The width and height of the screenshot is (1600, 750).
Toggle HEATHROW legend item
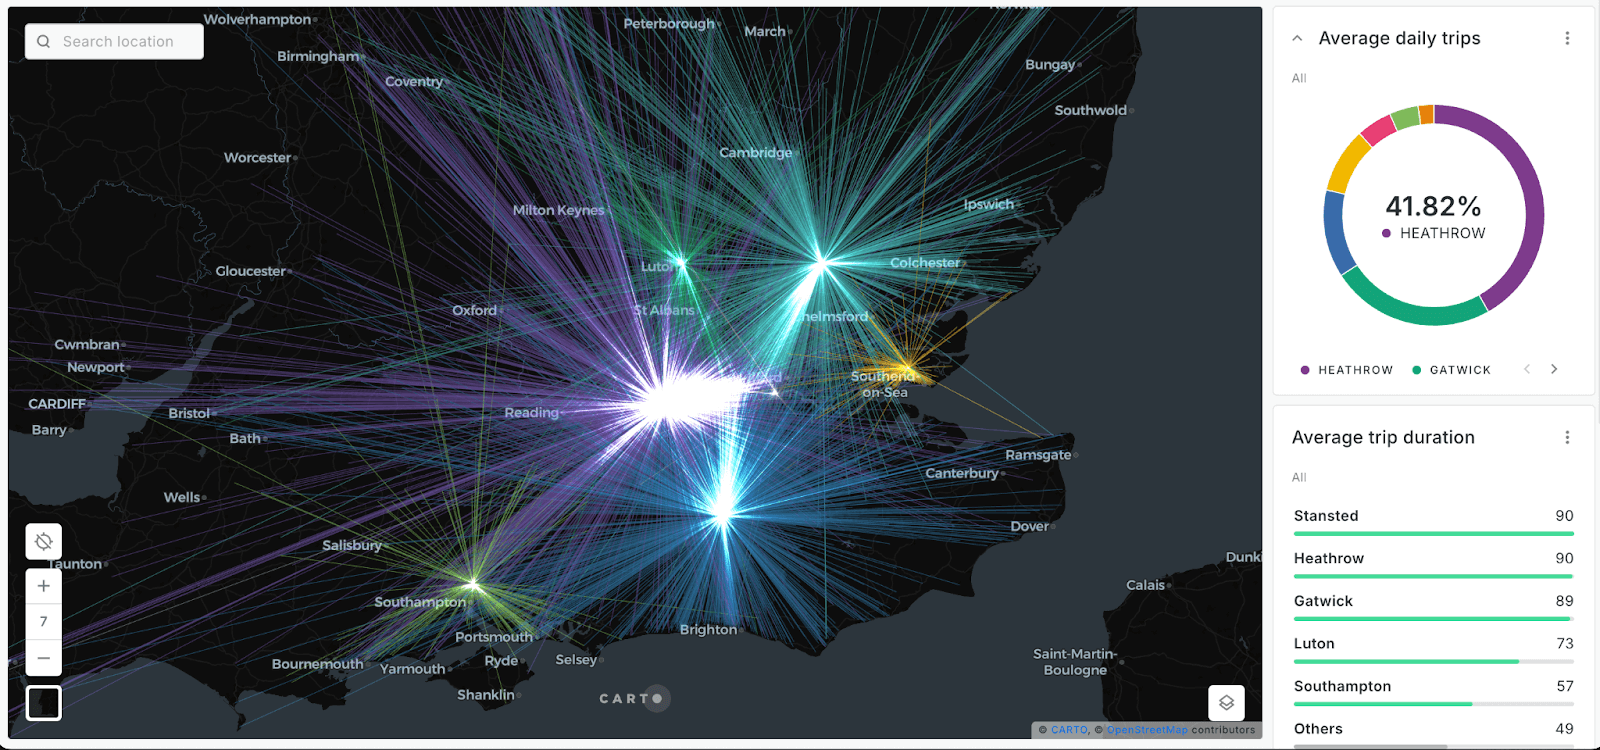click(1347, 370)
